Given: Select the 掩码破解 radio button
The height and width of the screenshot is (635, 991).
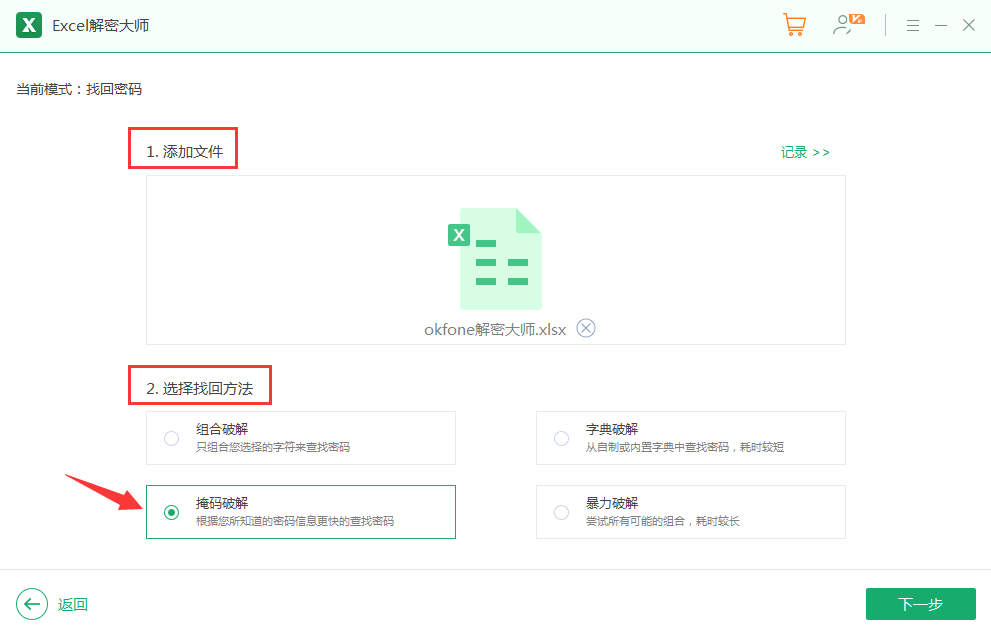Looking at the screenshot, I should 171,512.
